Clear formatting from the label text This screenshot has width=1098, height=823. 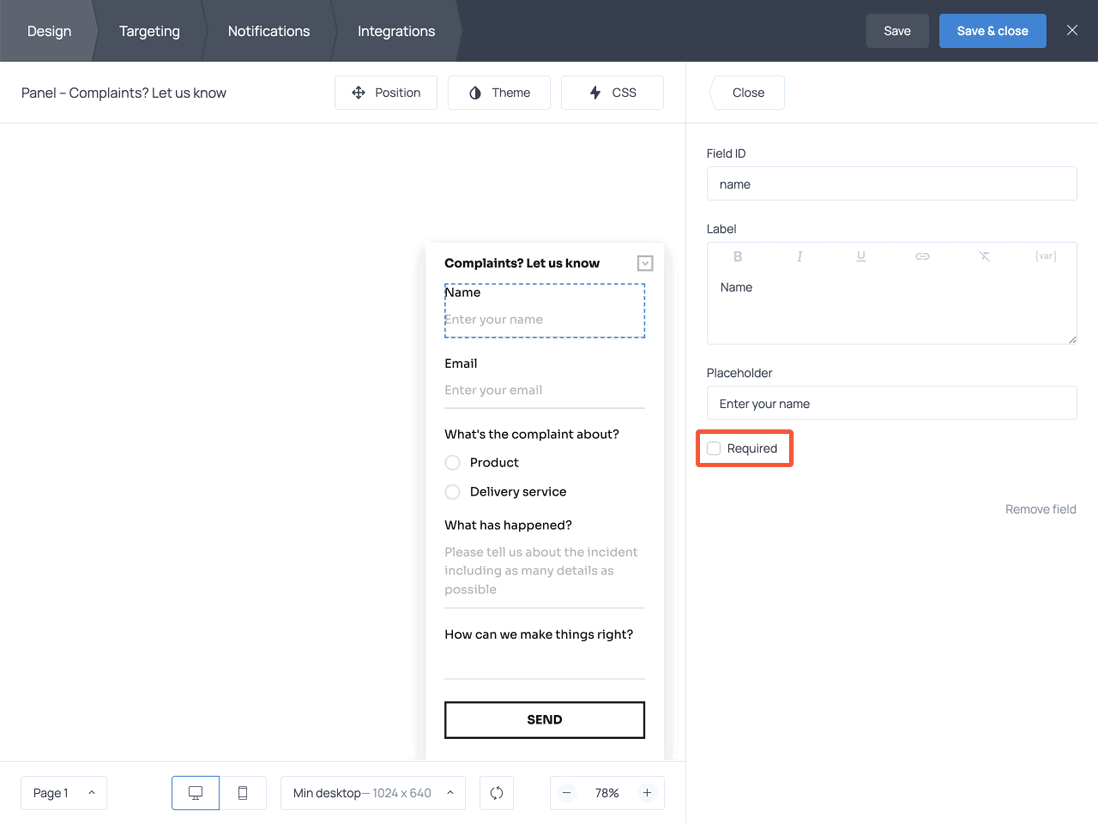[984, 256]
